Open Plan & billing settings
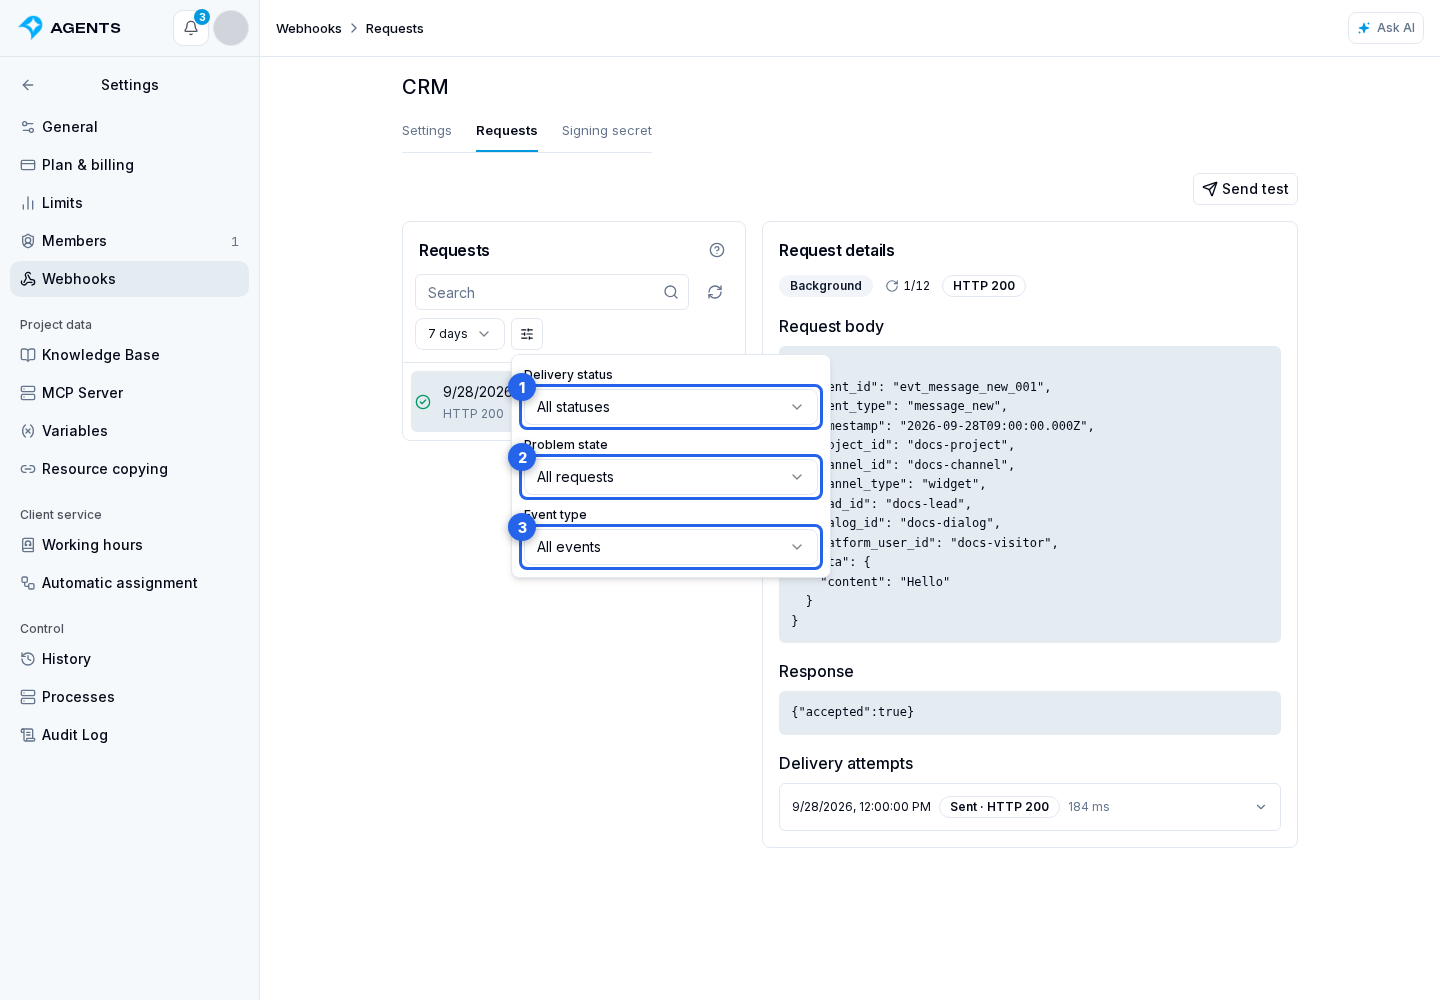The width and height of the screenshot is (1440, 1000). (x=130, y=165)
